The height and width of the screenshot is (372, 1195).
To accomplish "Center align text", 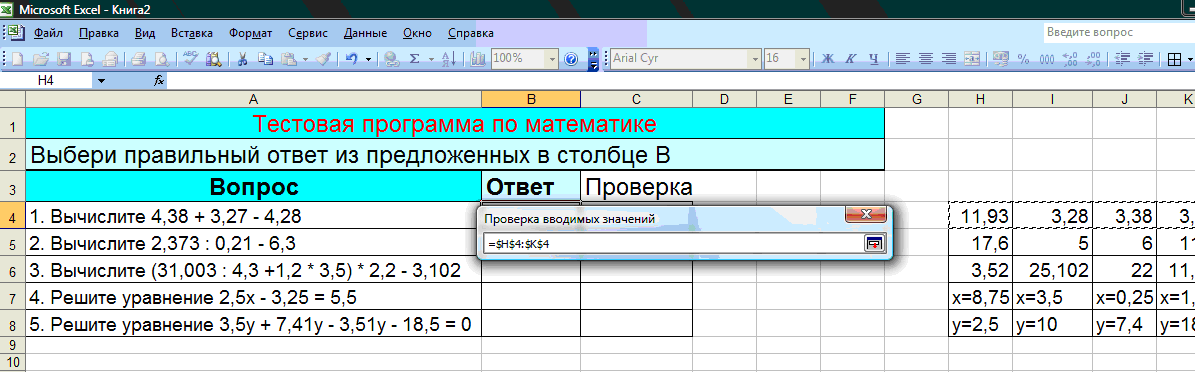I will click(x=926, y=59).
